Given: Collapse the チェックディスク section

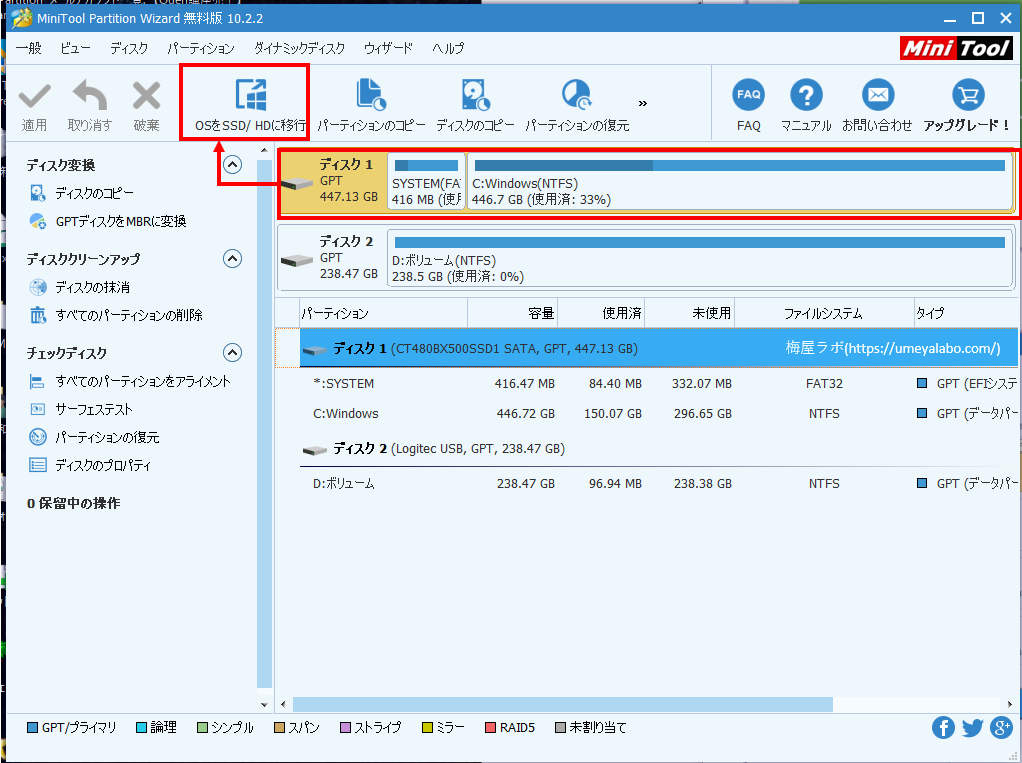Looking at the screenshot, I should point(233,353).
